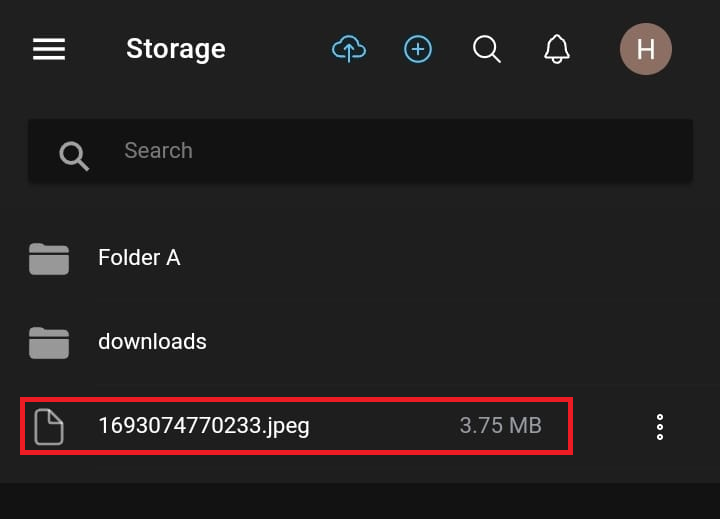Click the Folder A folder icon

tap(48, 259)
